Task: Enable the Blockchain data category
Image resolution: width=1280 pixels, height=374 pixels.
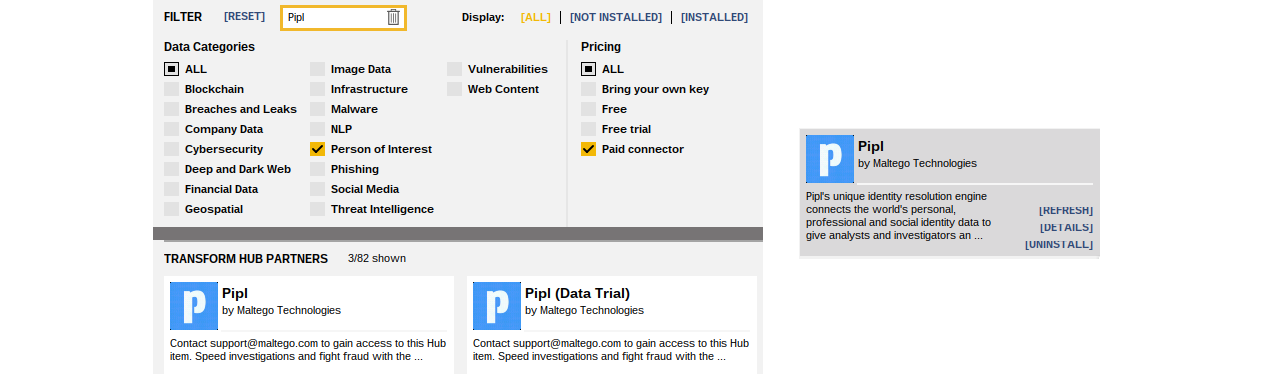Action: (x=172, y=89)
